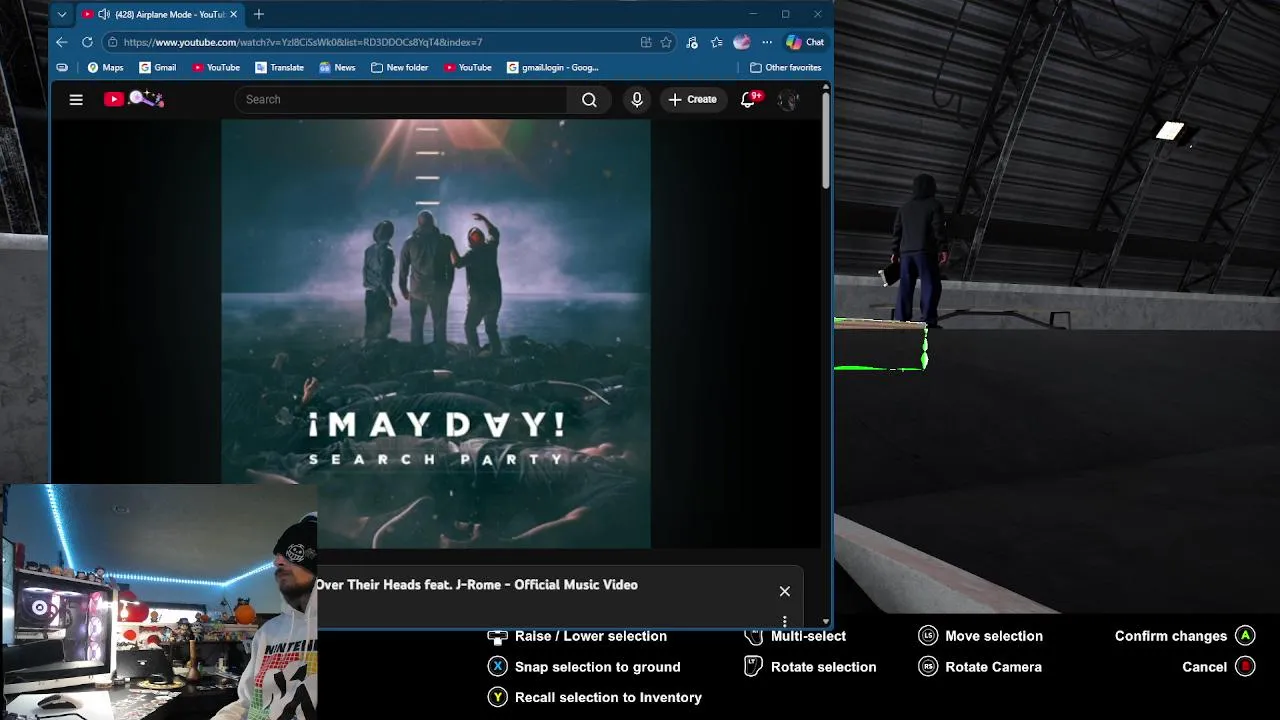This screenshot has width=1280, height=720.
Task: Click the hooded character in game
Action: click(920, 250)
